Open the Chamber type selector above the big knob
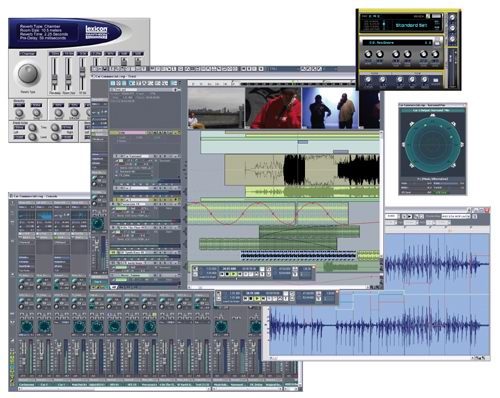This screenshot has height=398, width=500. [28, 54]
